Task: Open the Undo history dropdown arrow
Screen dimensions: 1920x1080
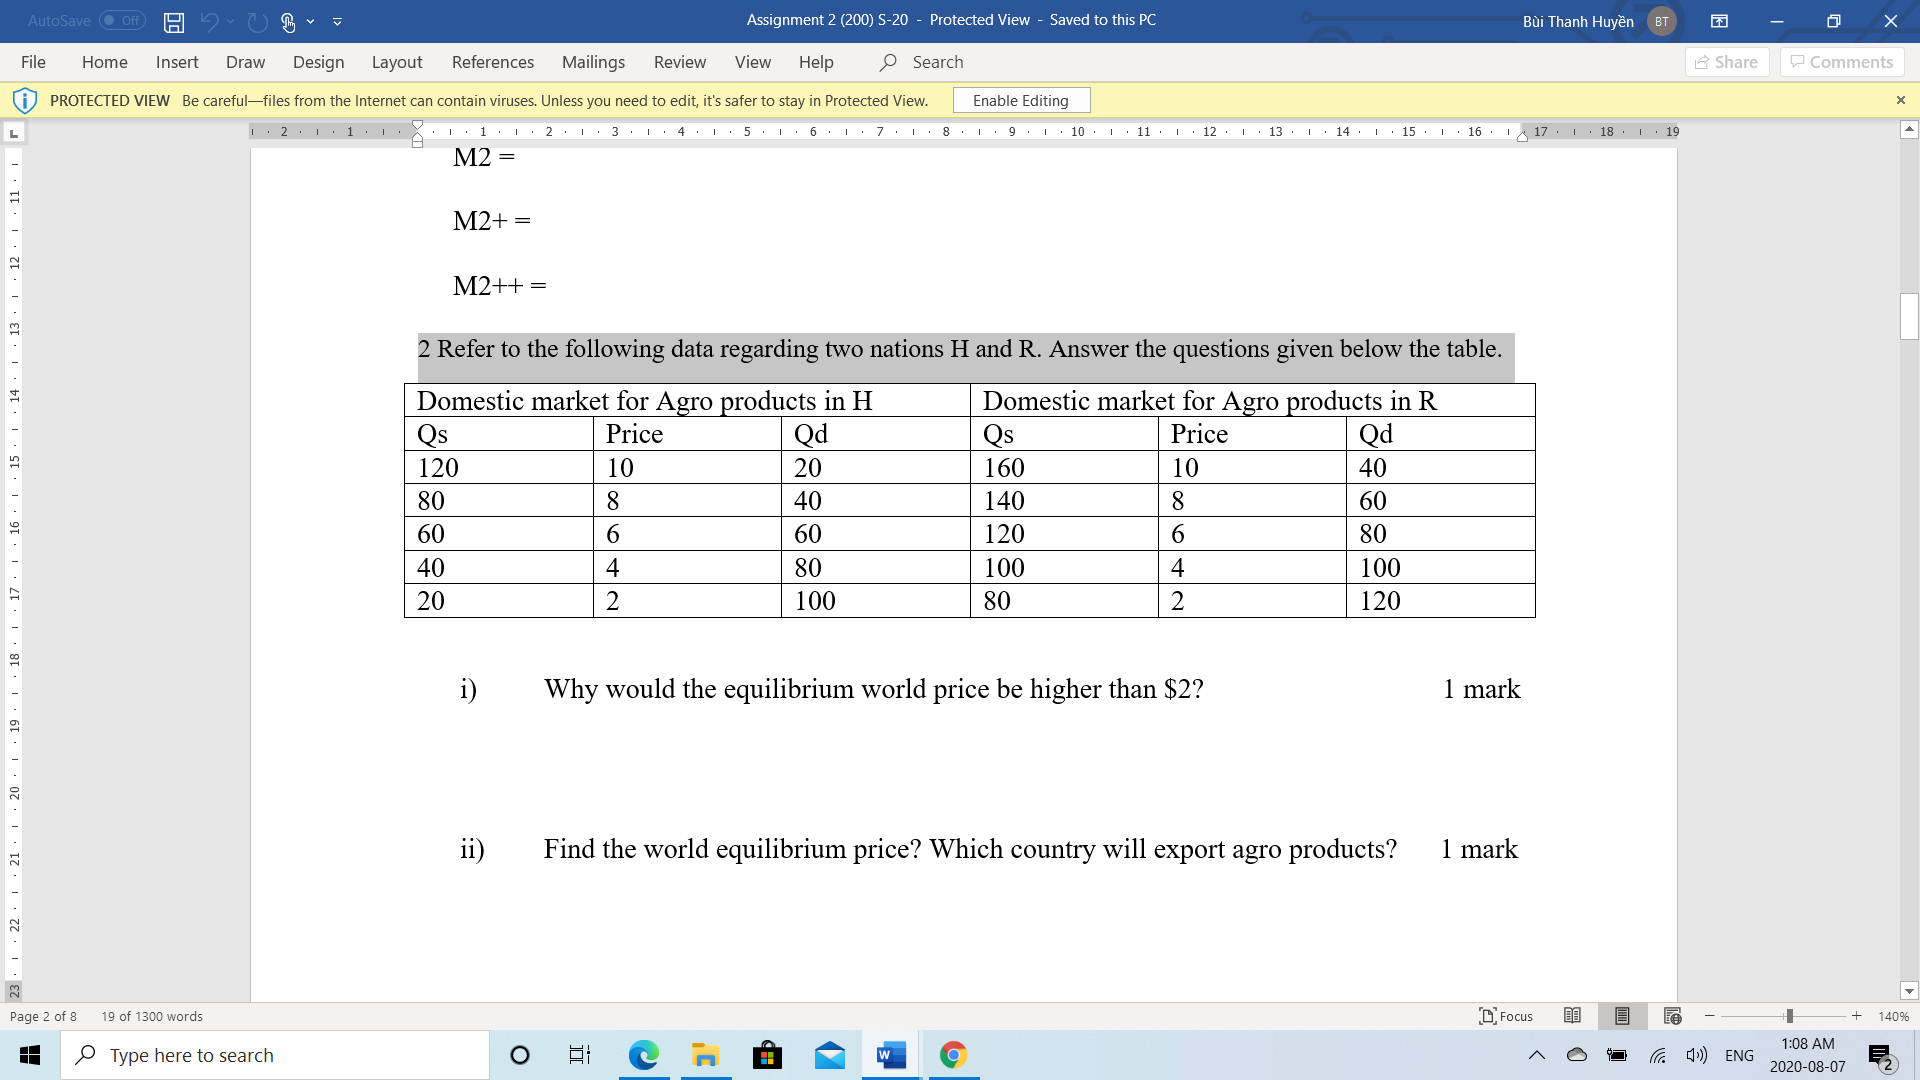Action: (x=230, y=21)
